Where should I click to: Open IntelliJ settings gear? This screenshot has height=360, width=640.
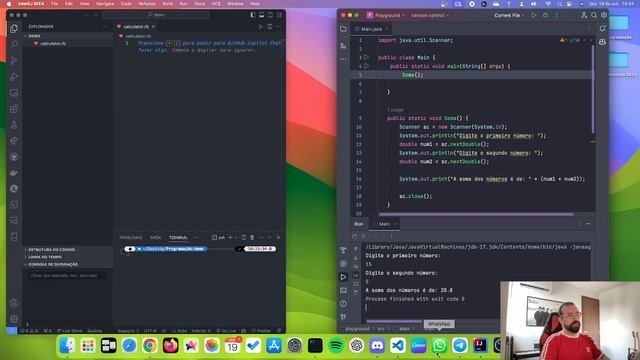tap(604, 15)
